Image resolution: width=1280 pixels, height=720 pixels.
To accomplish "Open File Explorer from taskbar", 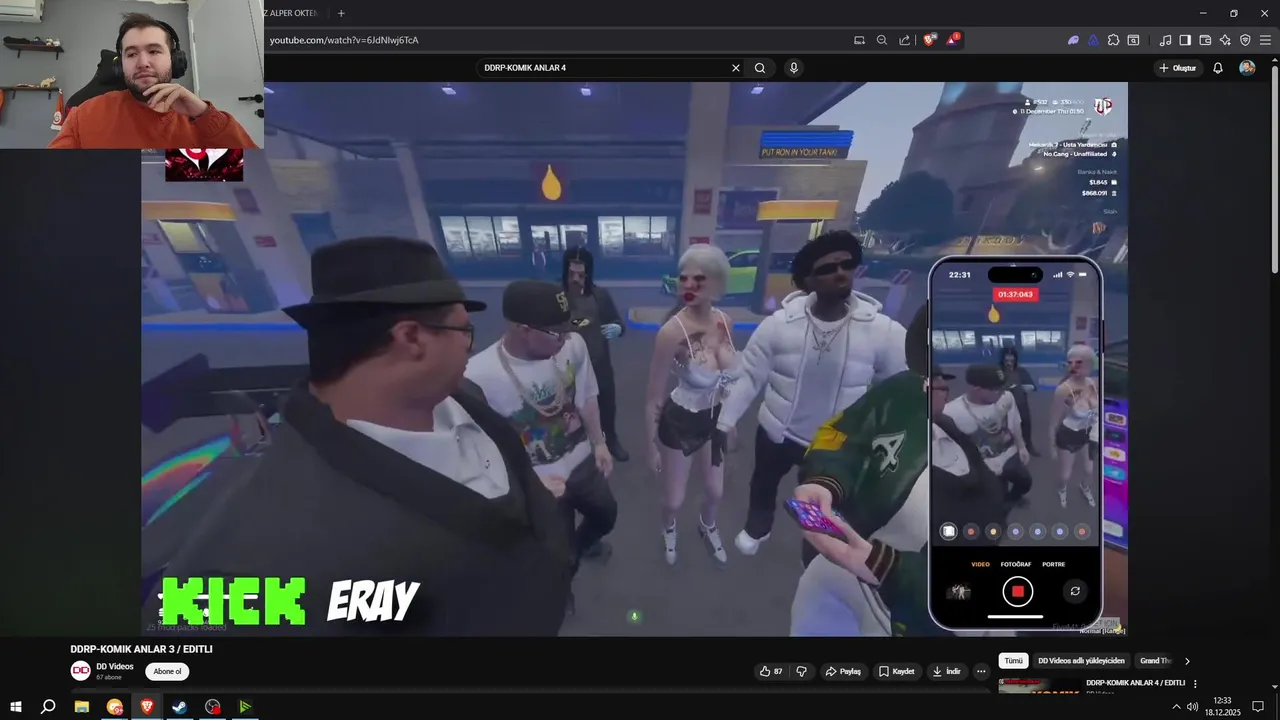I will tap(82, 706).
